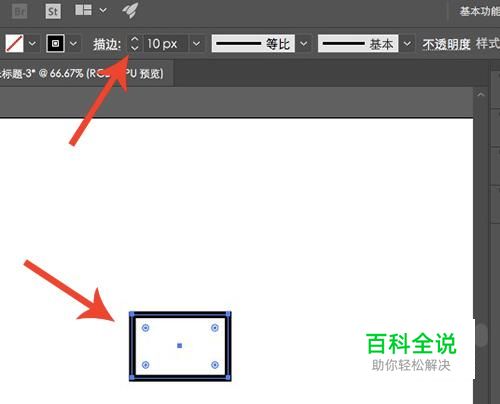
Task: Expand the arrange documents dropdown arrow
Action: pyautogui.click(x=103, y=10)
